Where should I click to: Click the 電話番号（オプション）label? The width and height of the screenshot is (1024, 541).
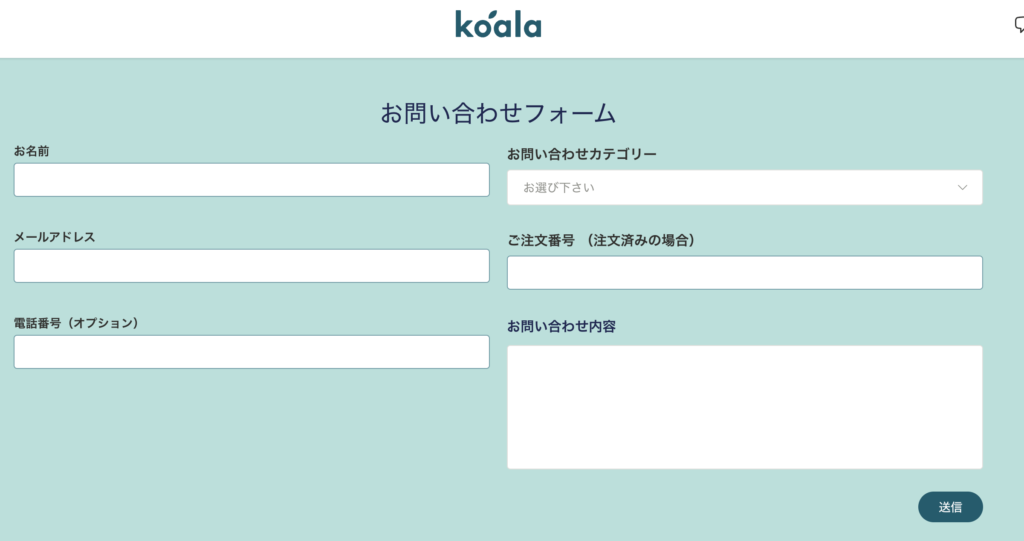click(x=76, y=323)
